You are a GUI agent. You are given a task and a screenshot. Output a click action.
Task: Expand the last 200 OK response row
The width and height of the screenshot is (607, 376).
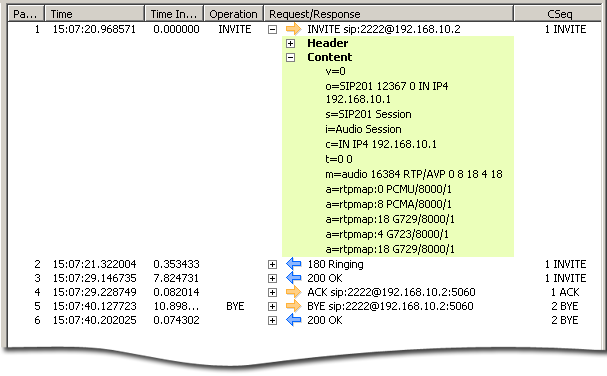click(x=273, y=321)
